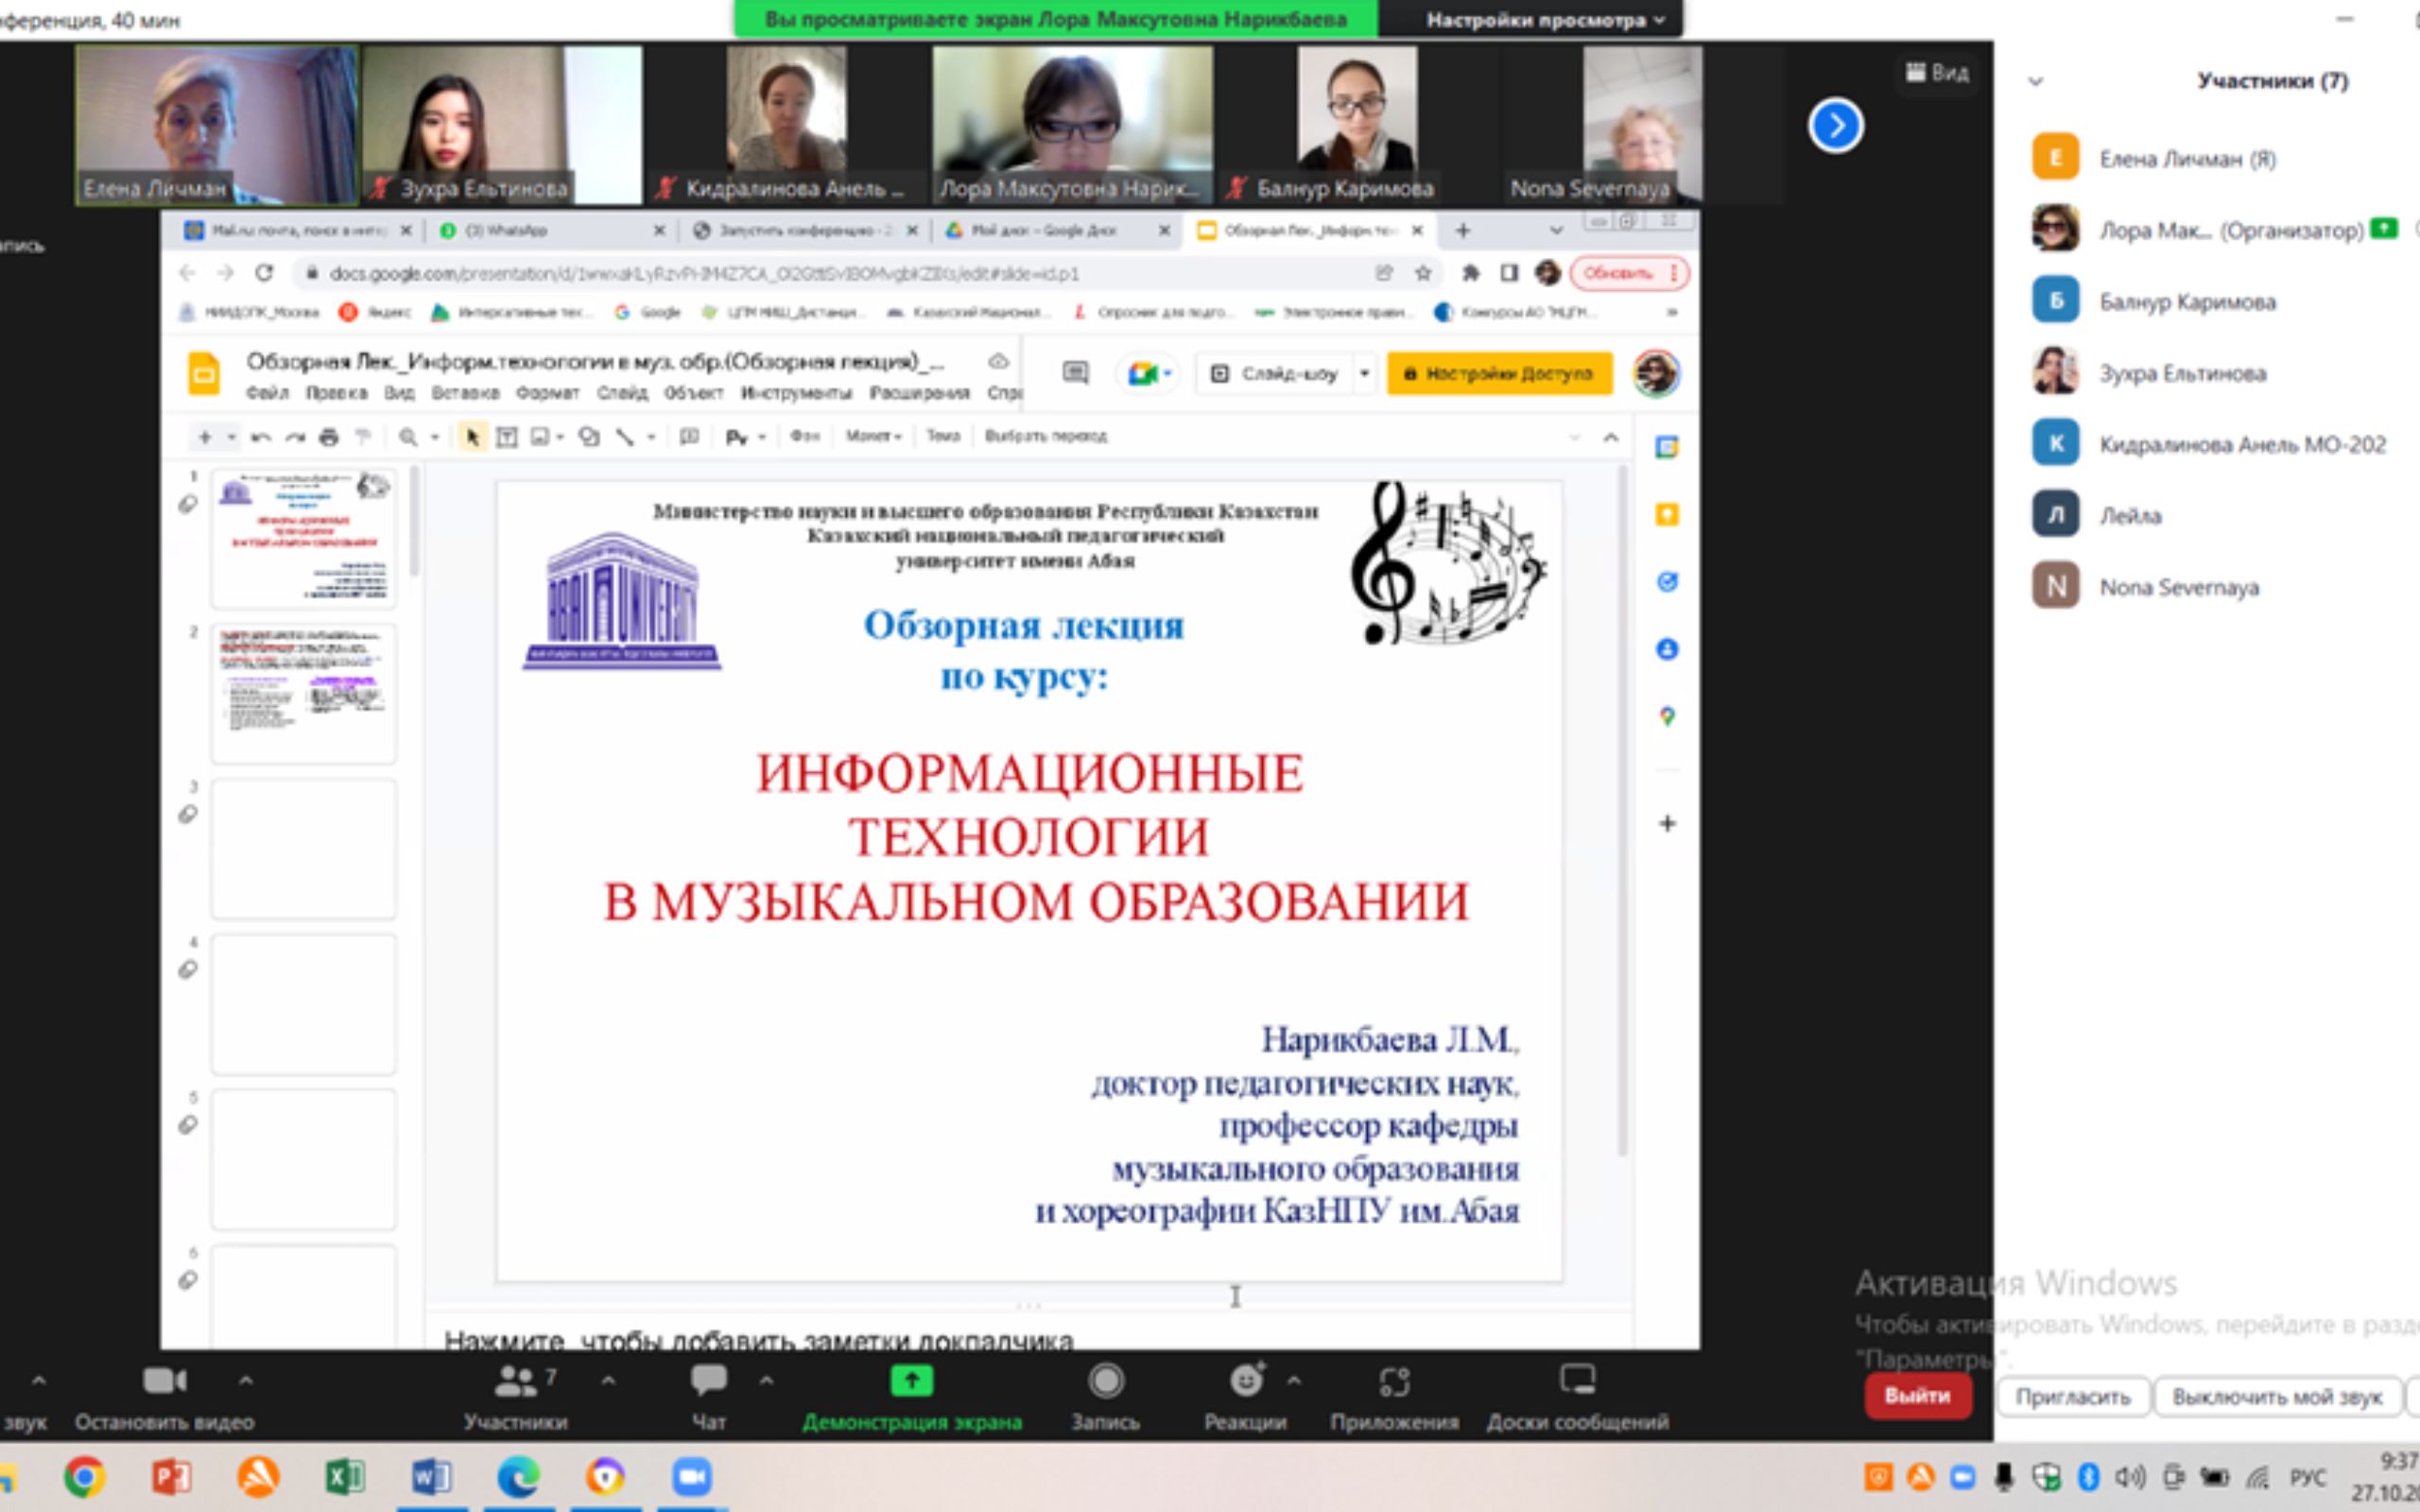Viewport: 2420px width, 1512px height.
Task: Expand video options arrow beside Stop Video
Action: (x=246, y=1381)
